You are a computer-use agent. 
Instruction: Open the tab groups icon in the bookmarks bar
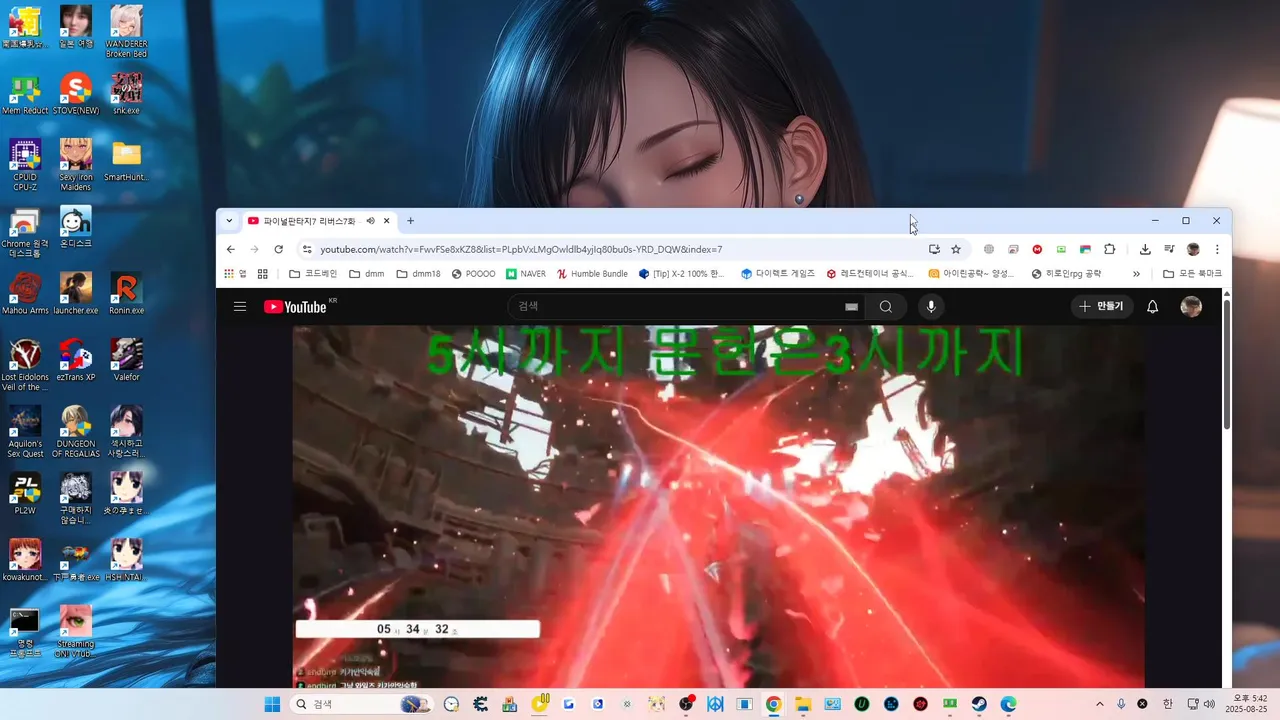click(263, 273)
